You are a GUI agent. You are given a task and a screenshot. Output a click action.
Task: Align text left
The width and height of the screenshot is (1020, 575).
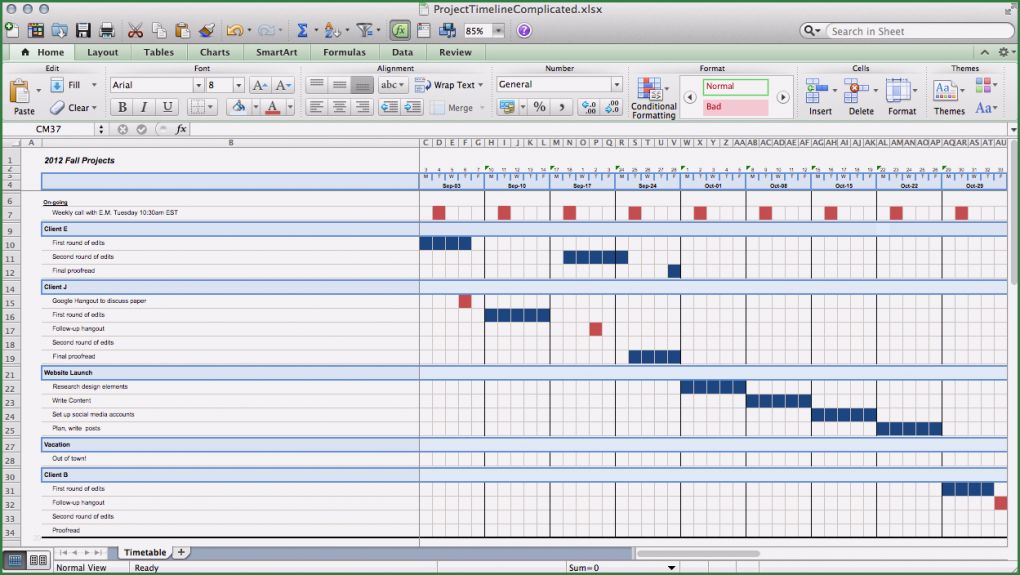317,107
